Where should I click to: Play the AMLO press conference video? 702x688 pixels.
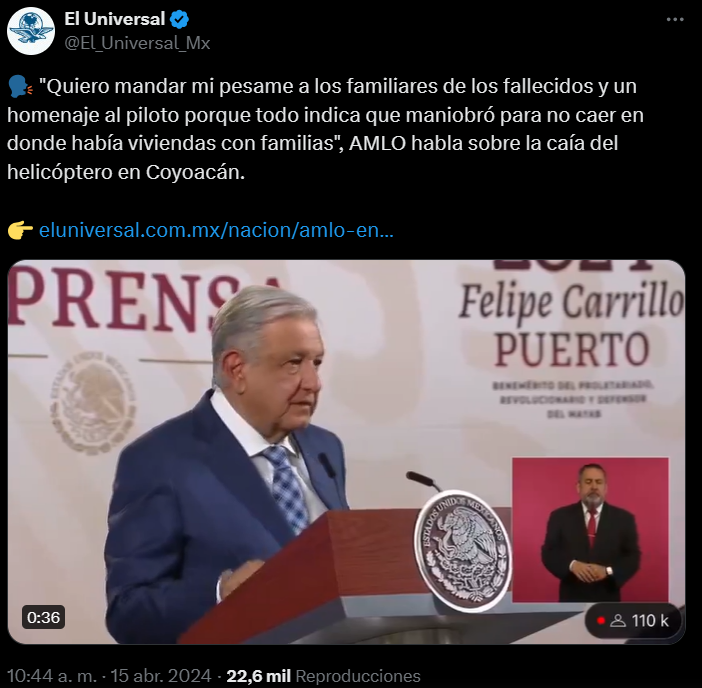point(346,452)
